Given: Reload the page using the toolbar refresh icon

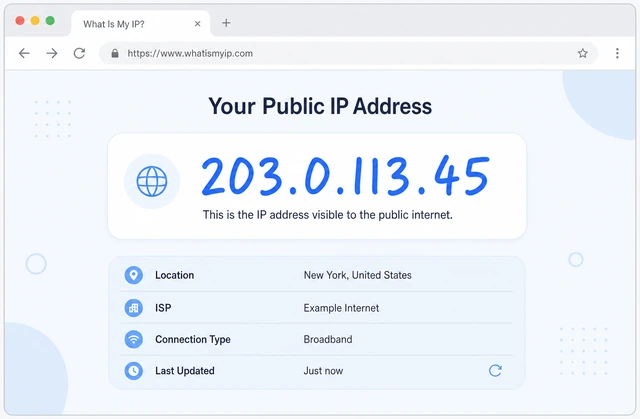Looking at the screenshot, I should coord(79,53).
